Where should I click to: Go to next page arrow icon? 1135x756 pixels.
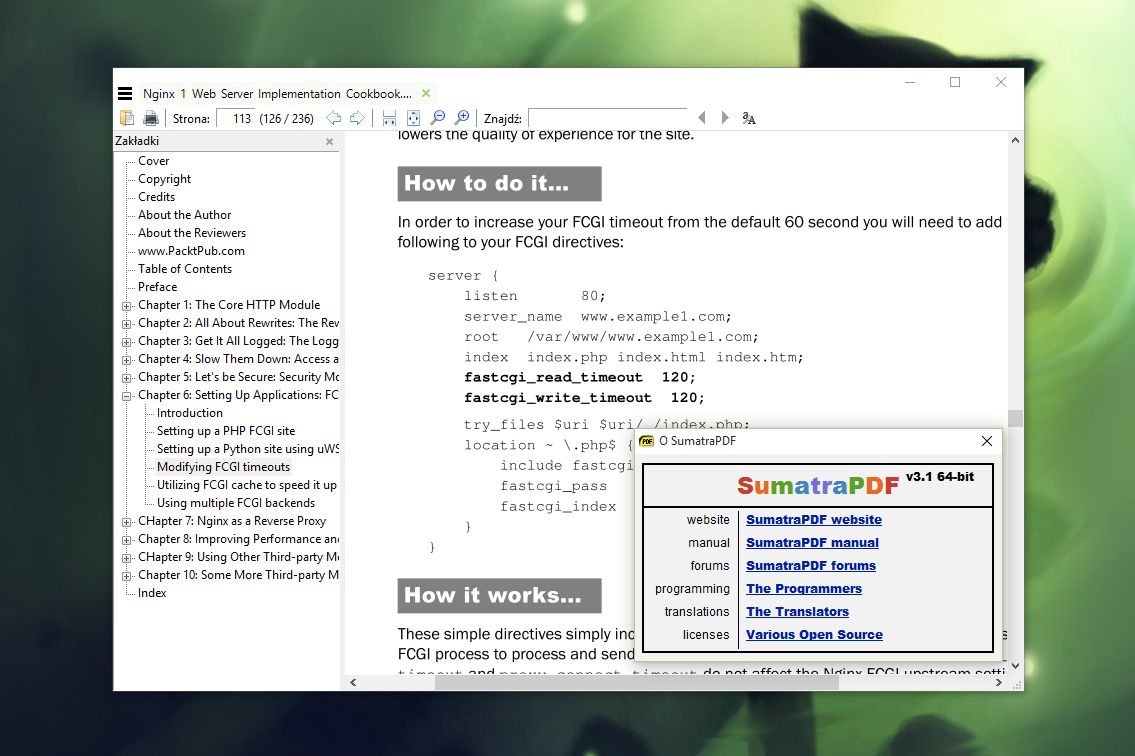pos(357,118)
